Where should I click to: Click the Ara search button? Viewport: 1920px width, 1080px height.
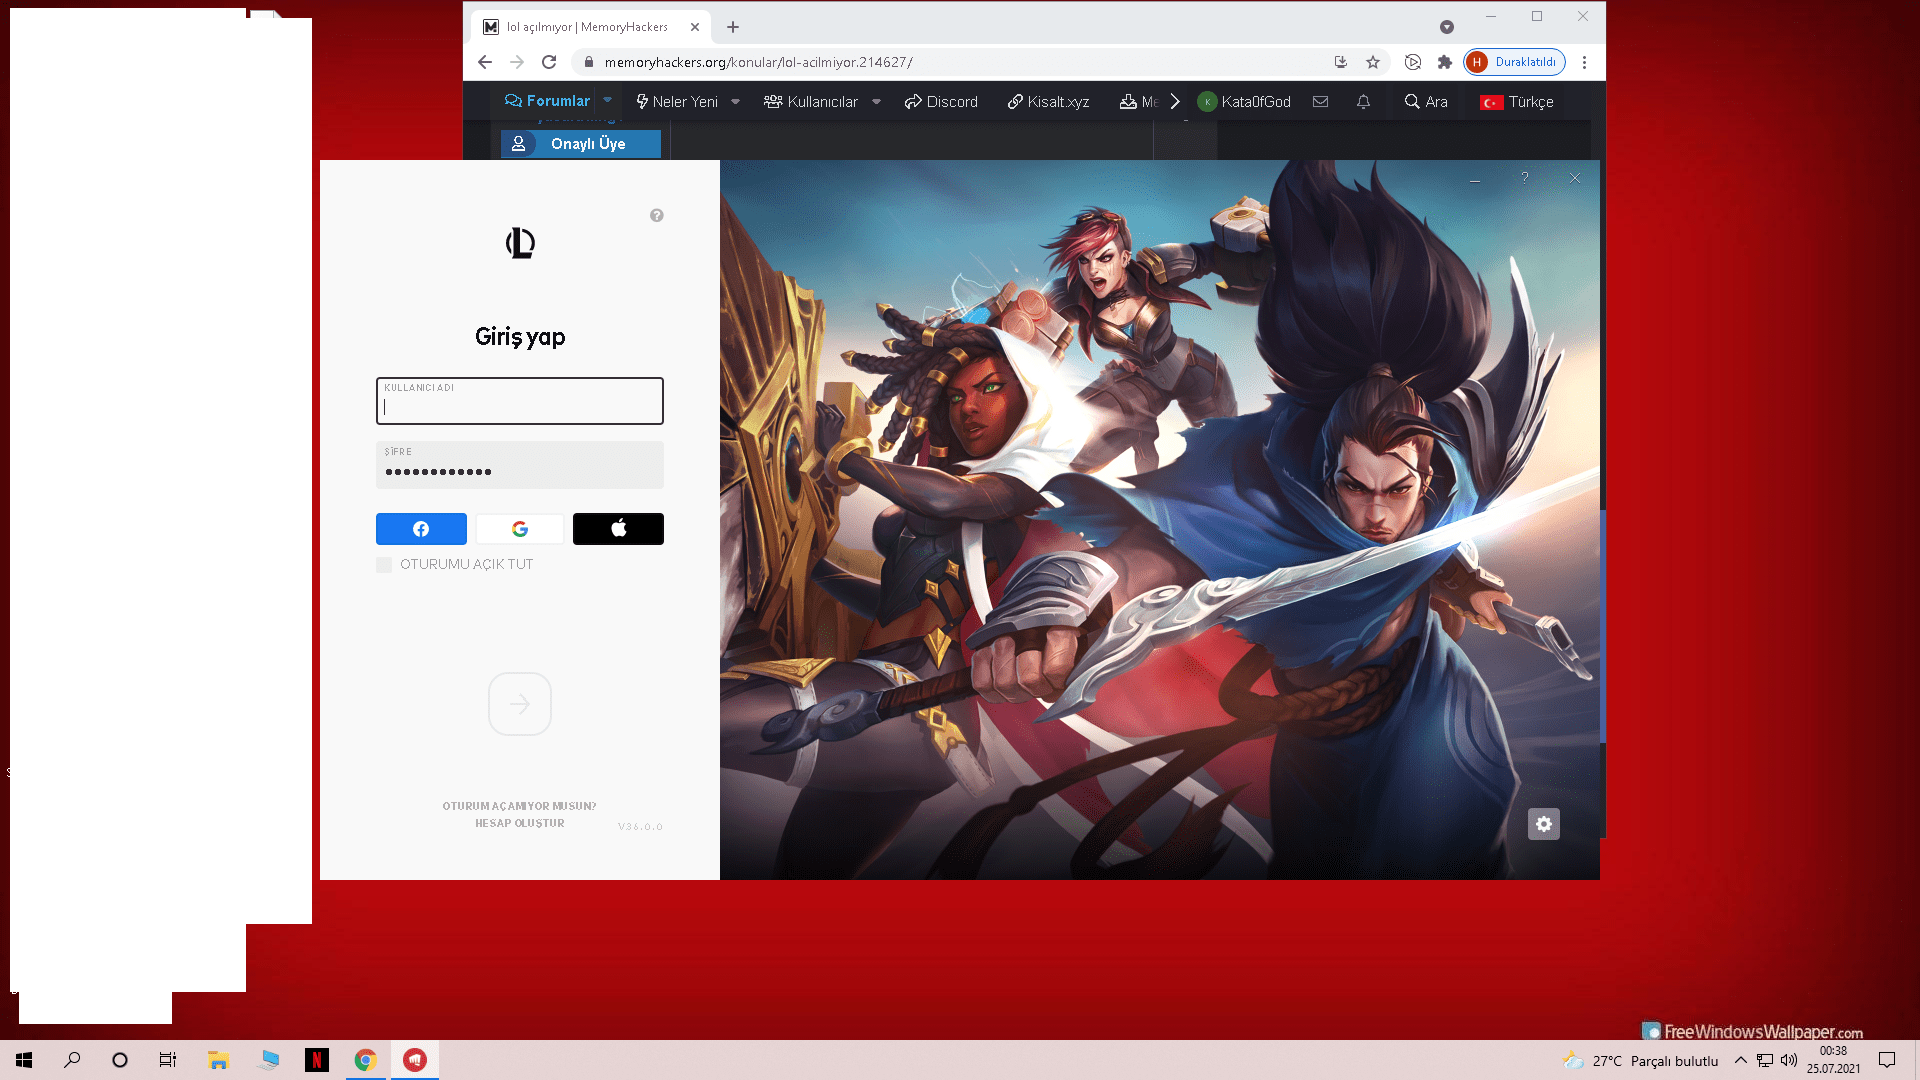pos(1426,101)
